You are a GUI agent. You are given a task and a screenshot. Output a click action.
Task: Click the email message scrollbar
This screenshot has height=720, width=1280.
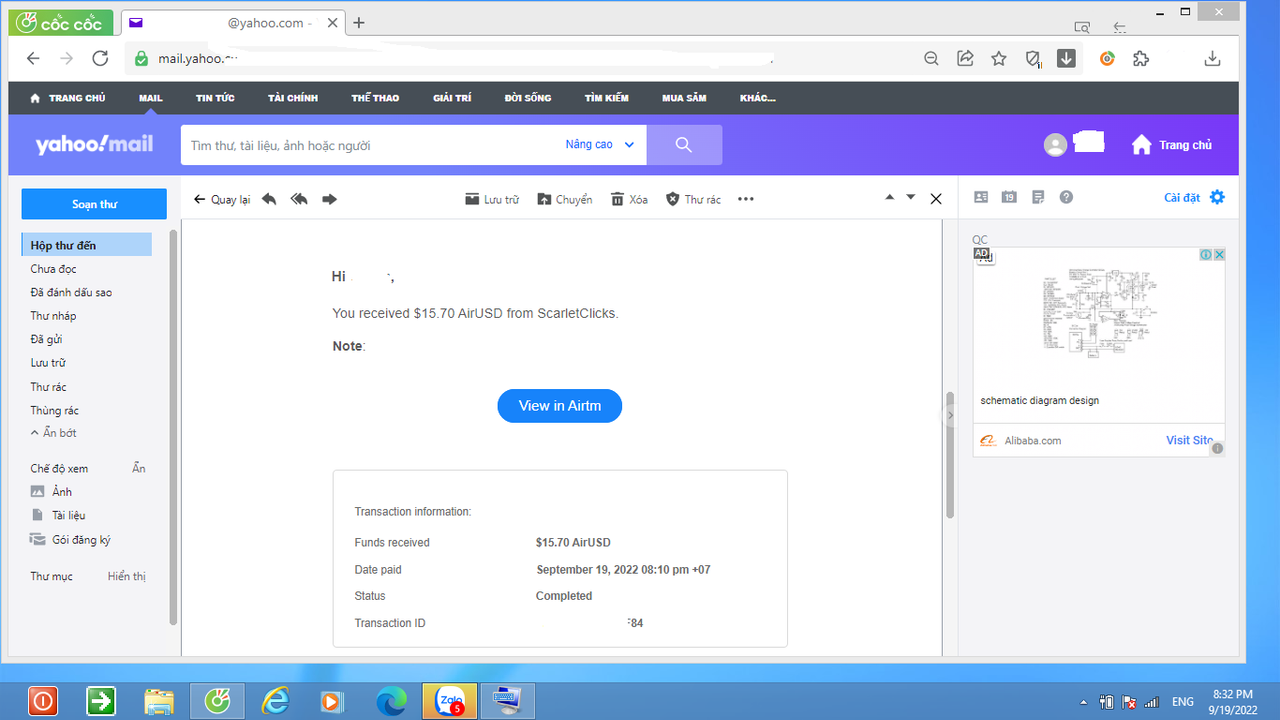(950, 455)
